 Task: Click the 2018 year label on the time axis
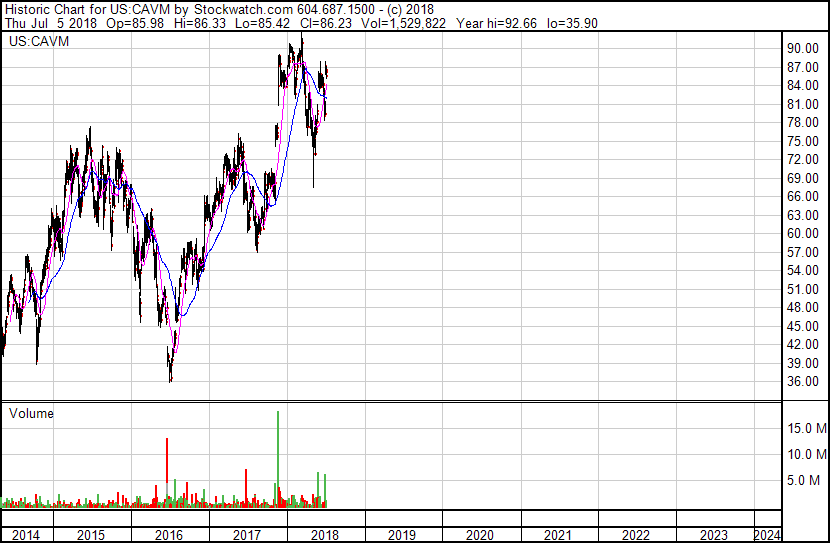coord(324,535)
